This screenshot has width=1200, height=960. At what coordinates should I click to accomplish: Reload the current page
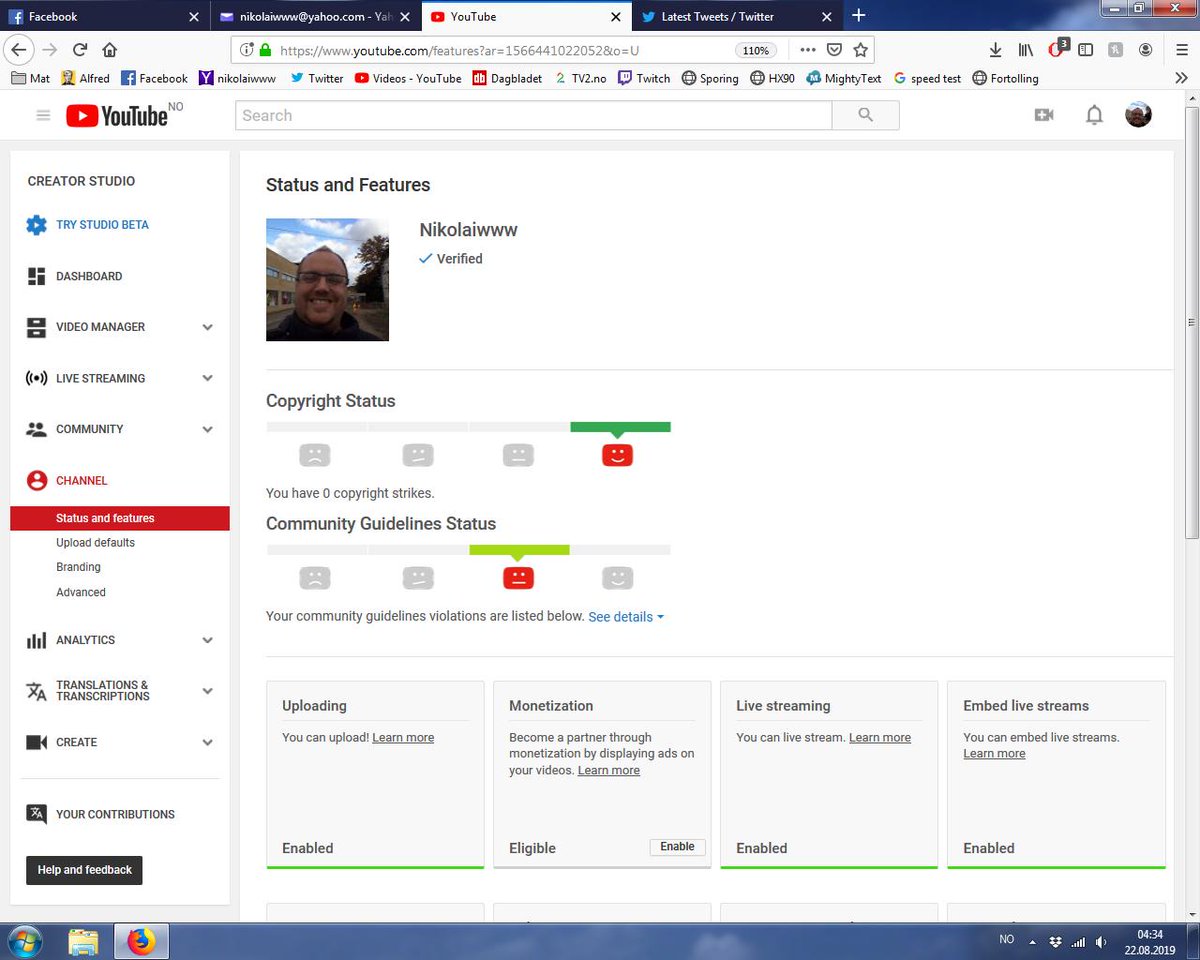tap(80, 50)
